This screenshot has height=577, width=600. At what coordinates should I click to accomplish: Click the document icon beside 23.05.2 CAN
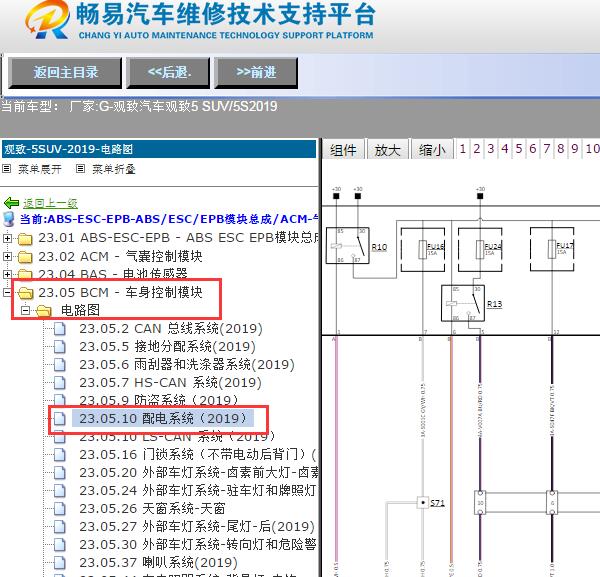pos(60,329)
